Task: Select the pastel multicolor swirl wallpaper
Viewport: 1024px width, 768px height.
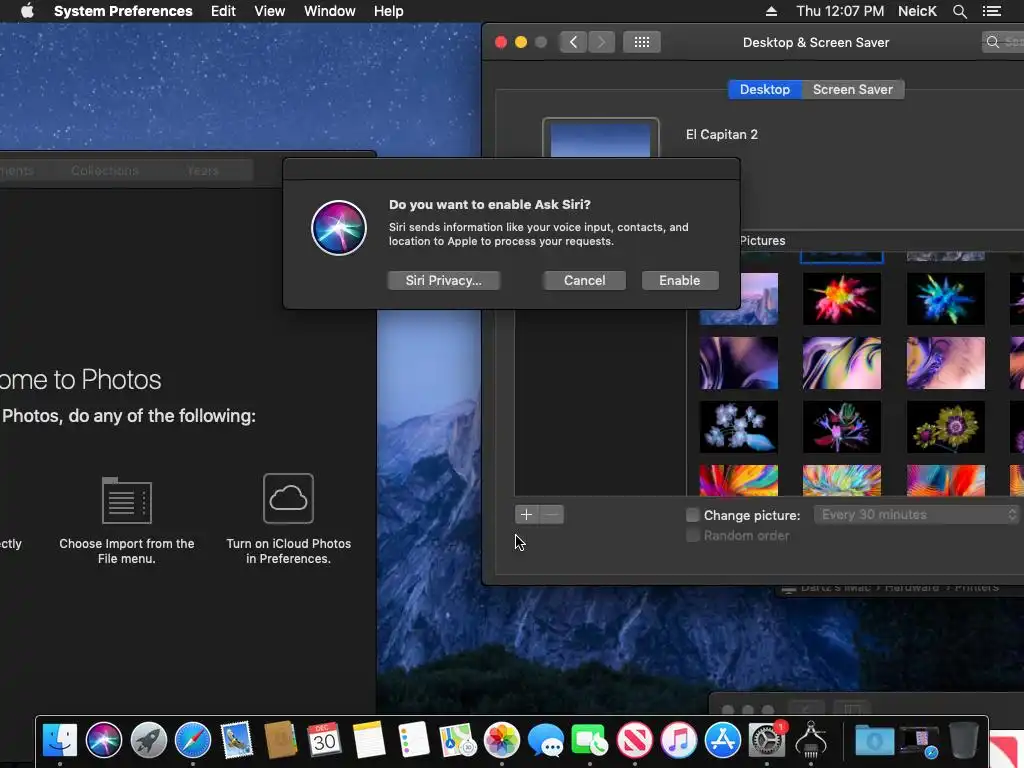Action: pos(842,363)
